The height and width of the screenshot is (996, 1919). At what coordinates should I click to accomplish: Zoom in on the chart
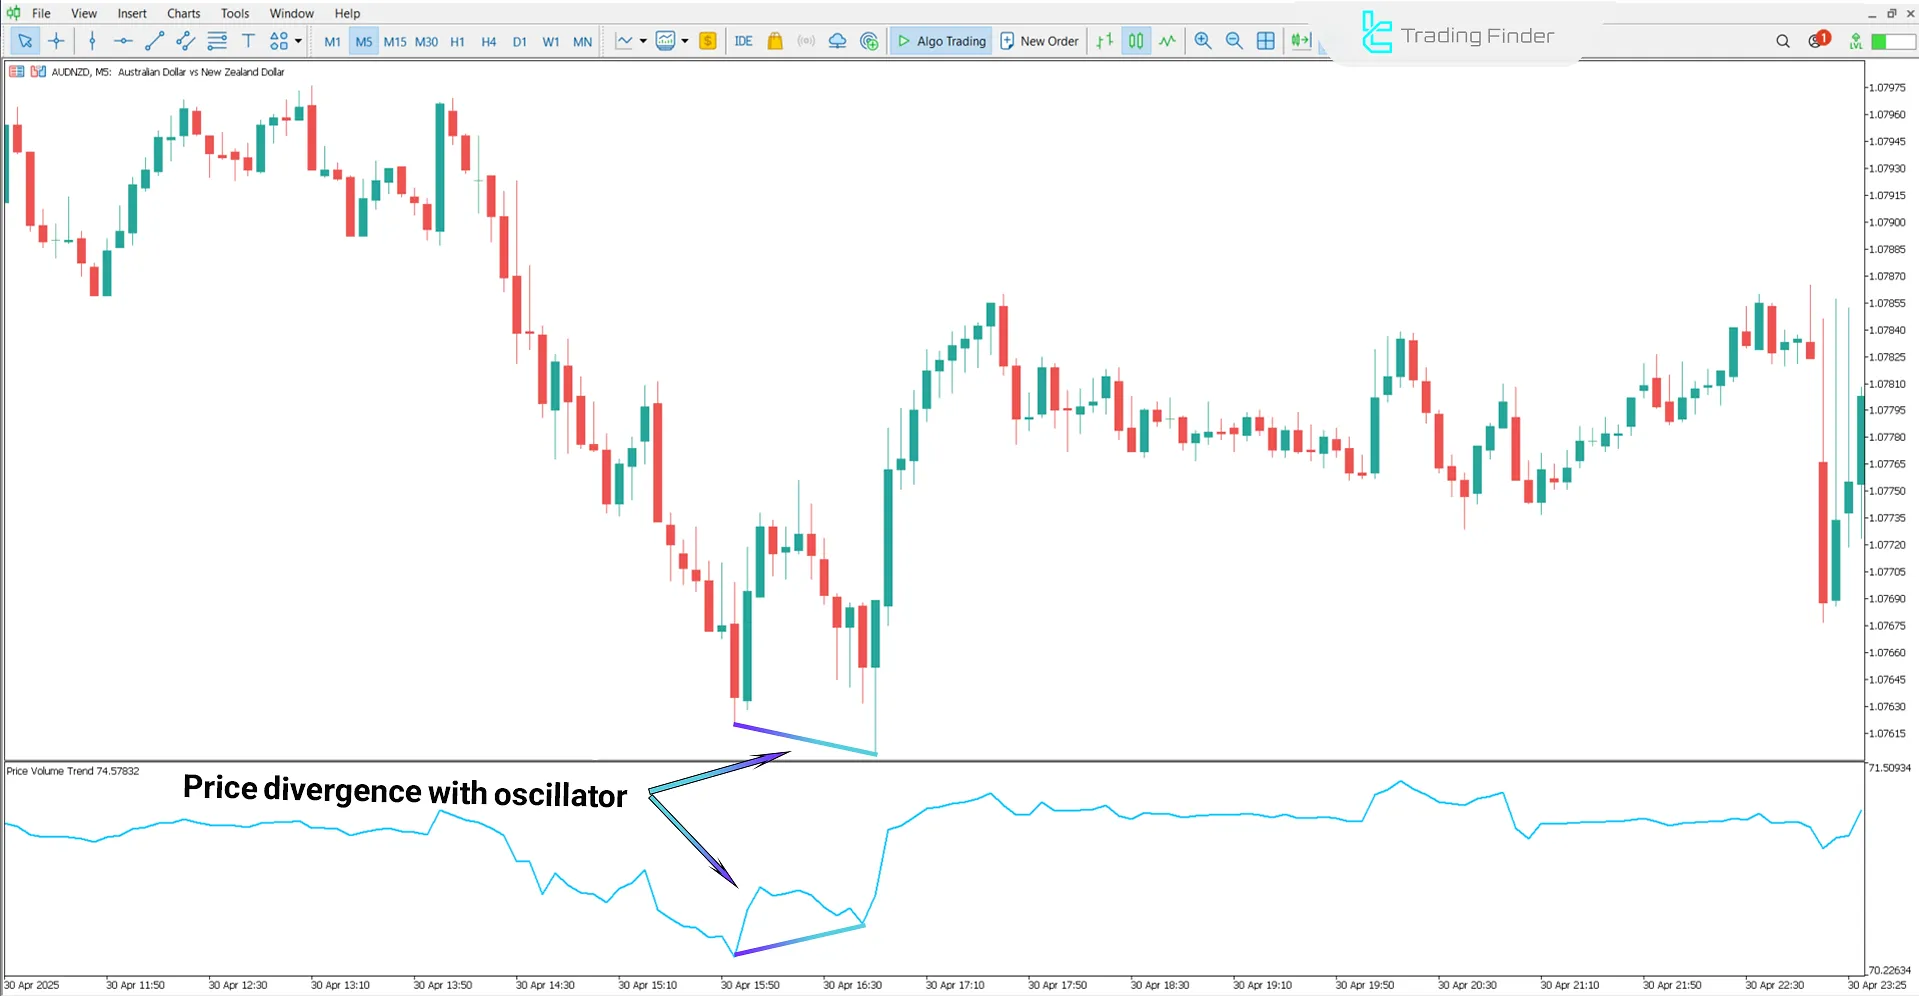1203,41
